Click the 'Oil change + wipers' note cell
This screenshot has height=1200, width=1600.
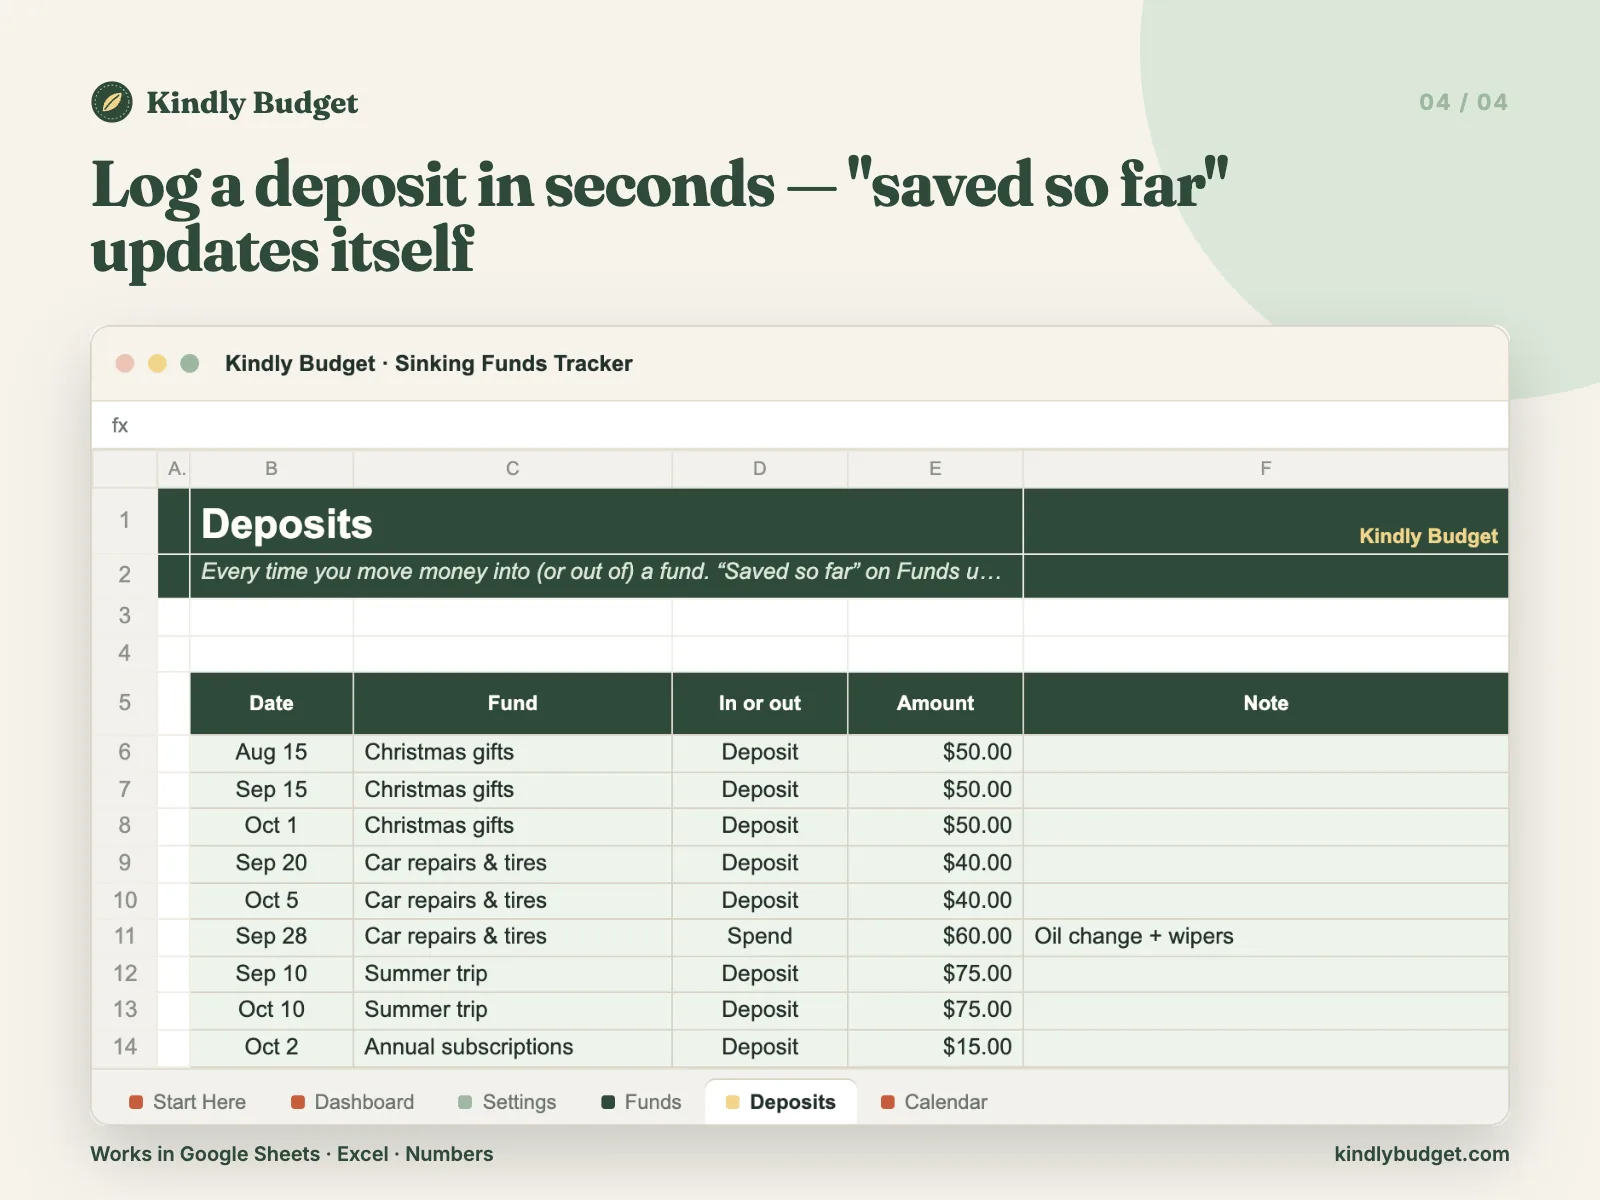pos(1266,936)
